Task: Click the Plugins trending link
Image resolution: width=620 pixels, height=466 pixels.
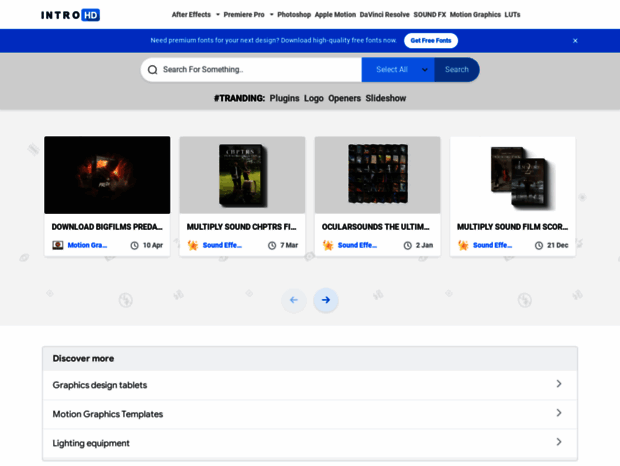Action: (284, 98)
